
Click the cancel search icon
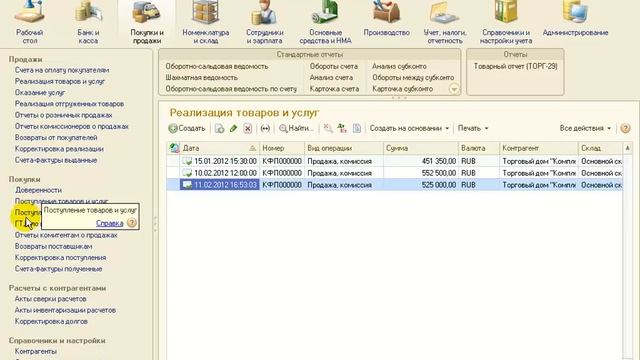pos(328,129)
